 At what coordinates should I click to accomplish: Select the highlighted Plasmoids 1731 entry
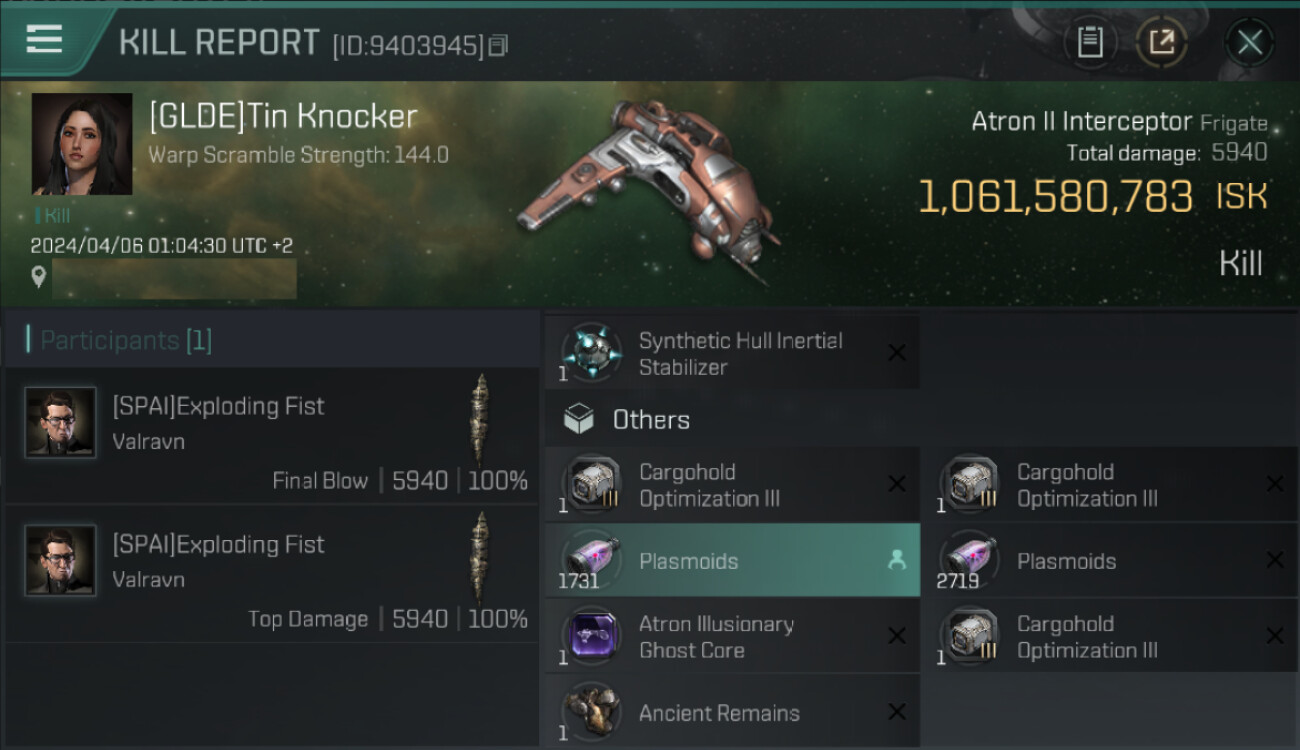point(731,561)
